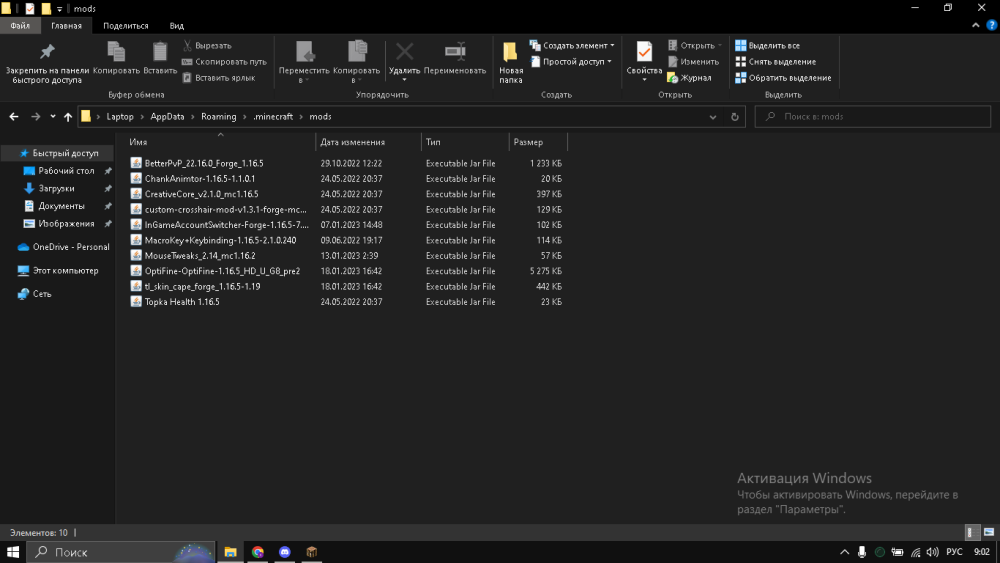Click AppData in the address breadcrumb
Image resolution: width=1000 pixels, height=563 pixels.
click(x=167, y=117)
